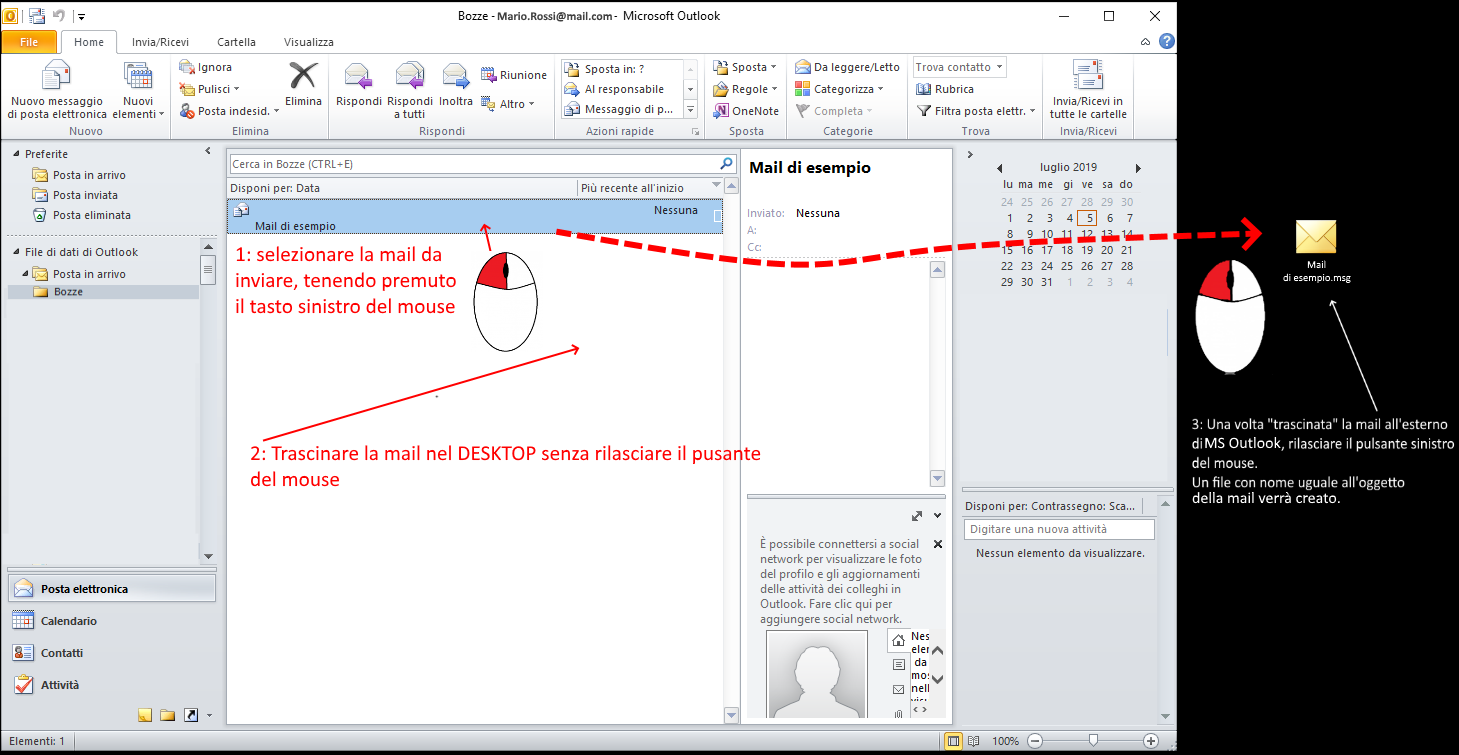Collapse File di dati di Outlook
1459x755 pixels.
16,252
